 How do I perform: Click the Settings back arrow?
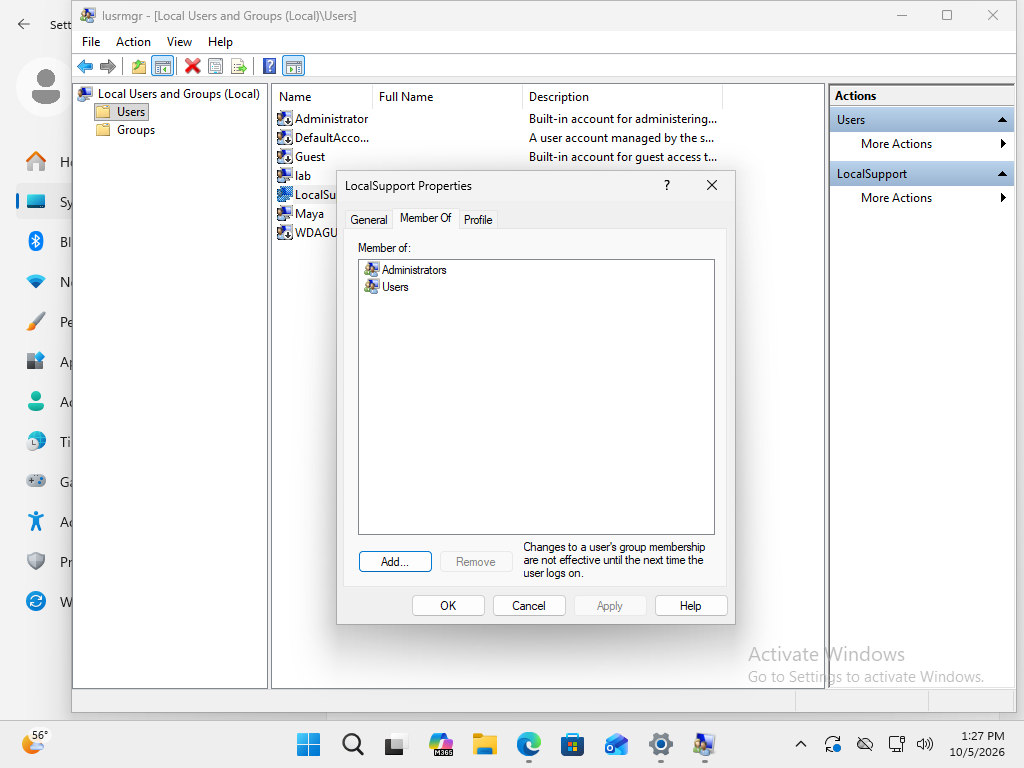24,24
